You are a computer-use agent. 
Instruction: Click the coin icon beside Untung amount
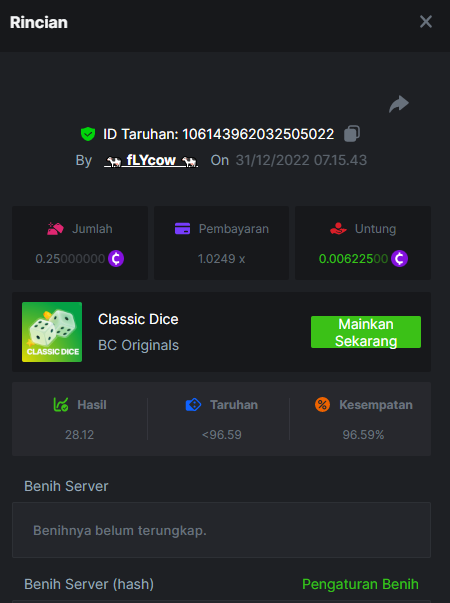point(399,258)
